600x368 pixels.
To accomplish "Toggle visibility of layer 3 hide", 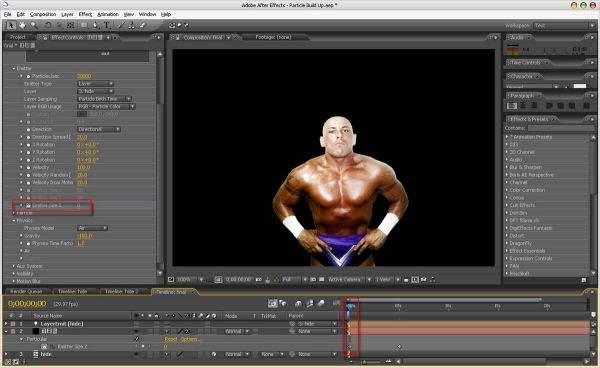I will 136,354.
